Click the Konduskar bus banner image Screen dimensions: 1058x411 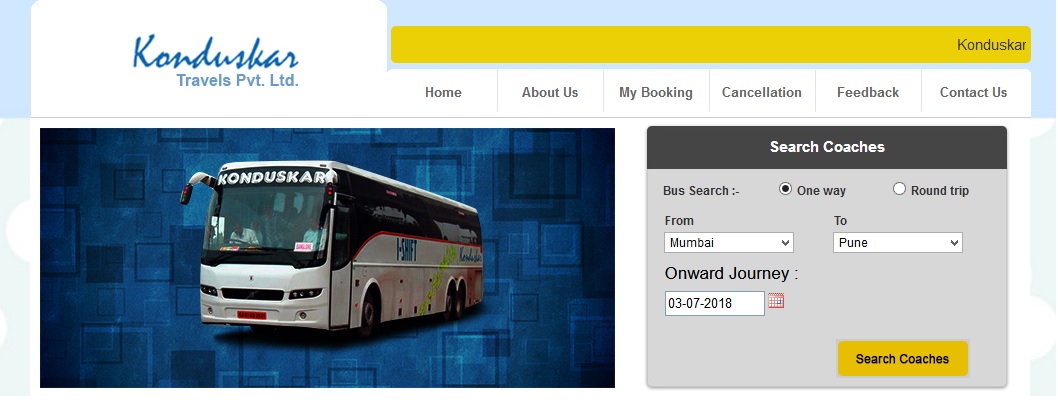327,258
